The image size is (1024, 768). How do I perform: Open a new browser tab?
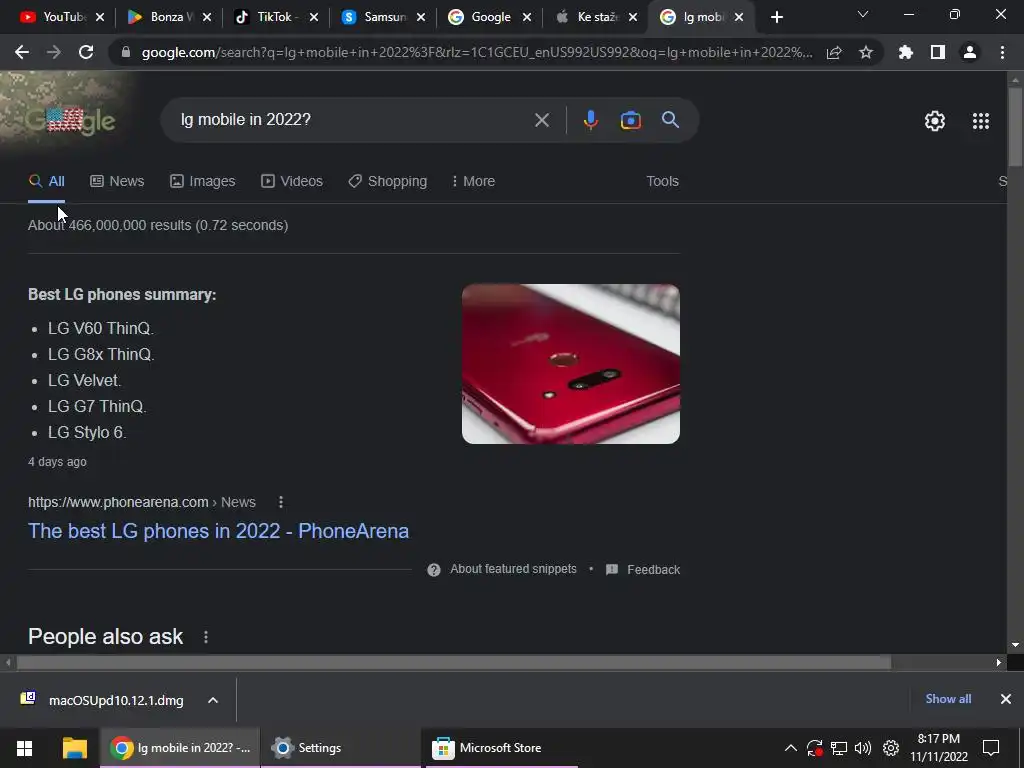pyautogui.click(x=776, y=18)
